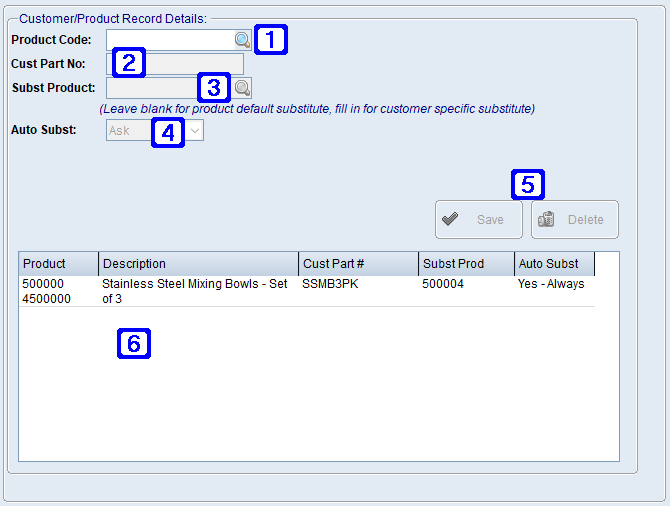Click the Delete button

click(x=575, y=219)
